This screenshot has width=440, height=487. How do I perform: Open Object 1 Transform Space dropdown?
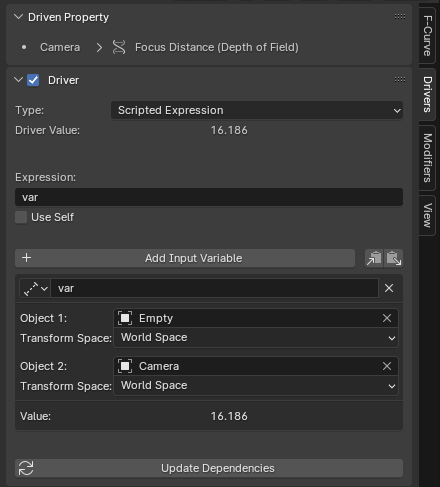pos(256,338)
